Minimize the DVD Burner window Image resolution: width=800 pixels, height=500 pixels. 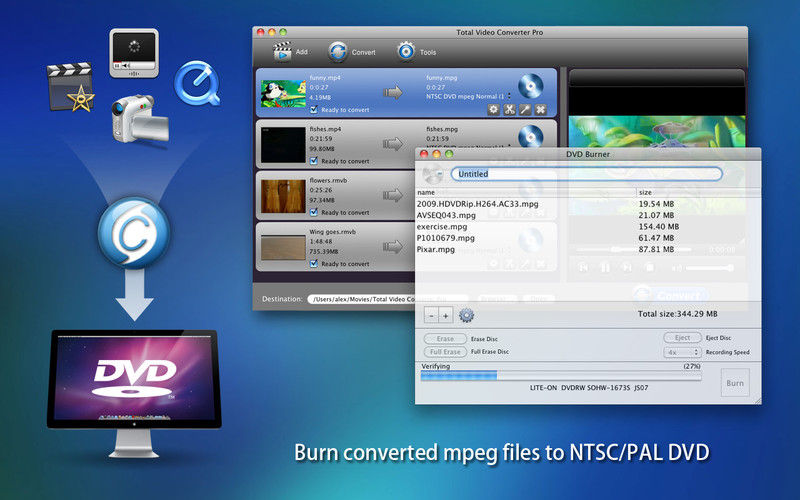point(436,154)
